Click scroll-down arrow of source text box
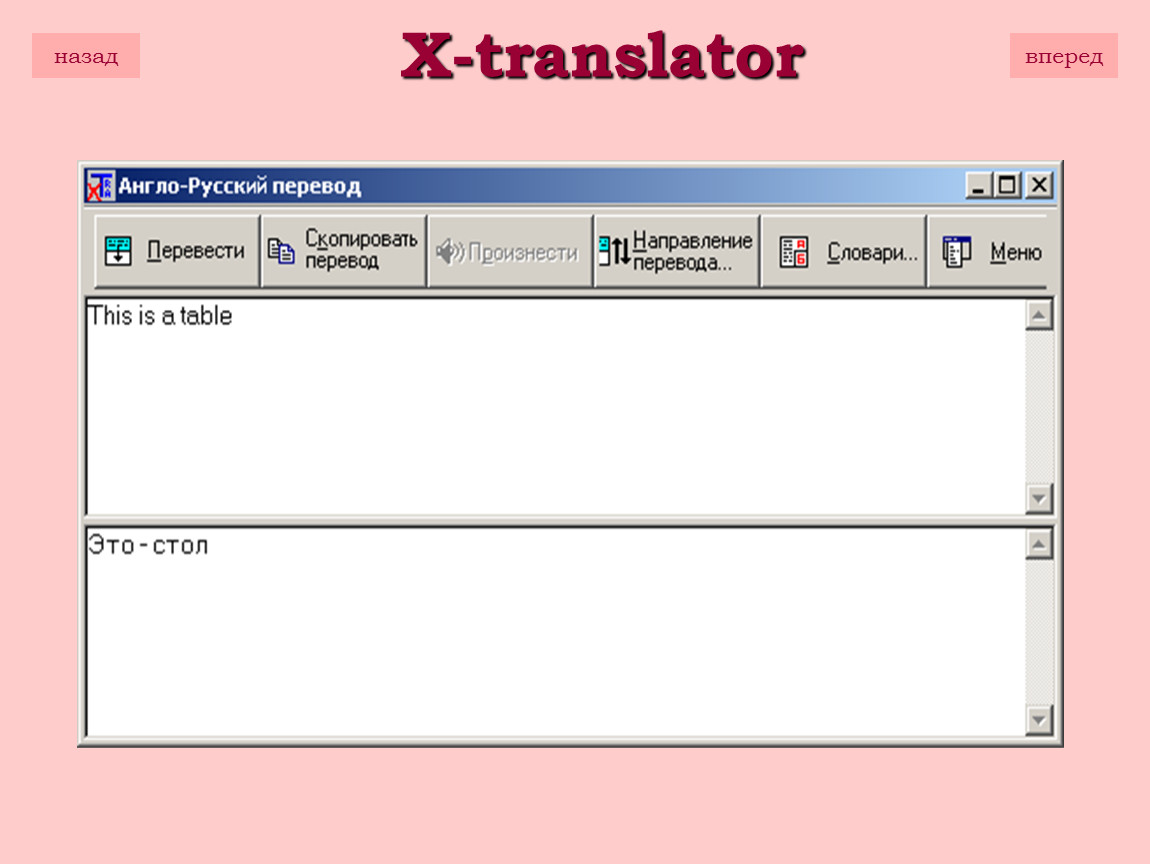Image resolution: width=1150 pixels, height=864 pixels. [x=1039, y=499]
